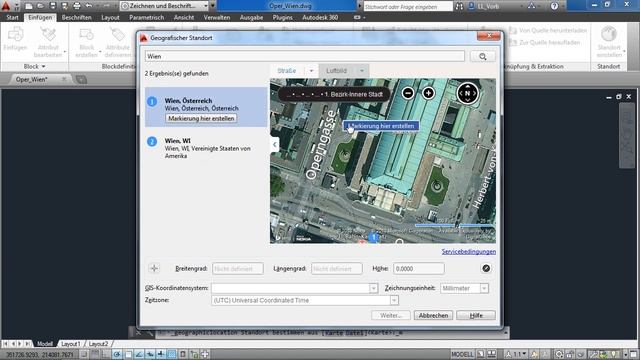Viewport: 640px width, 360px height.
Task: Zoom out the map with the minus button
Action: pos(408,93)
